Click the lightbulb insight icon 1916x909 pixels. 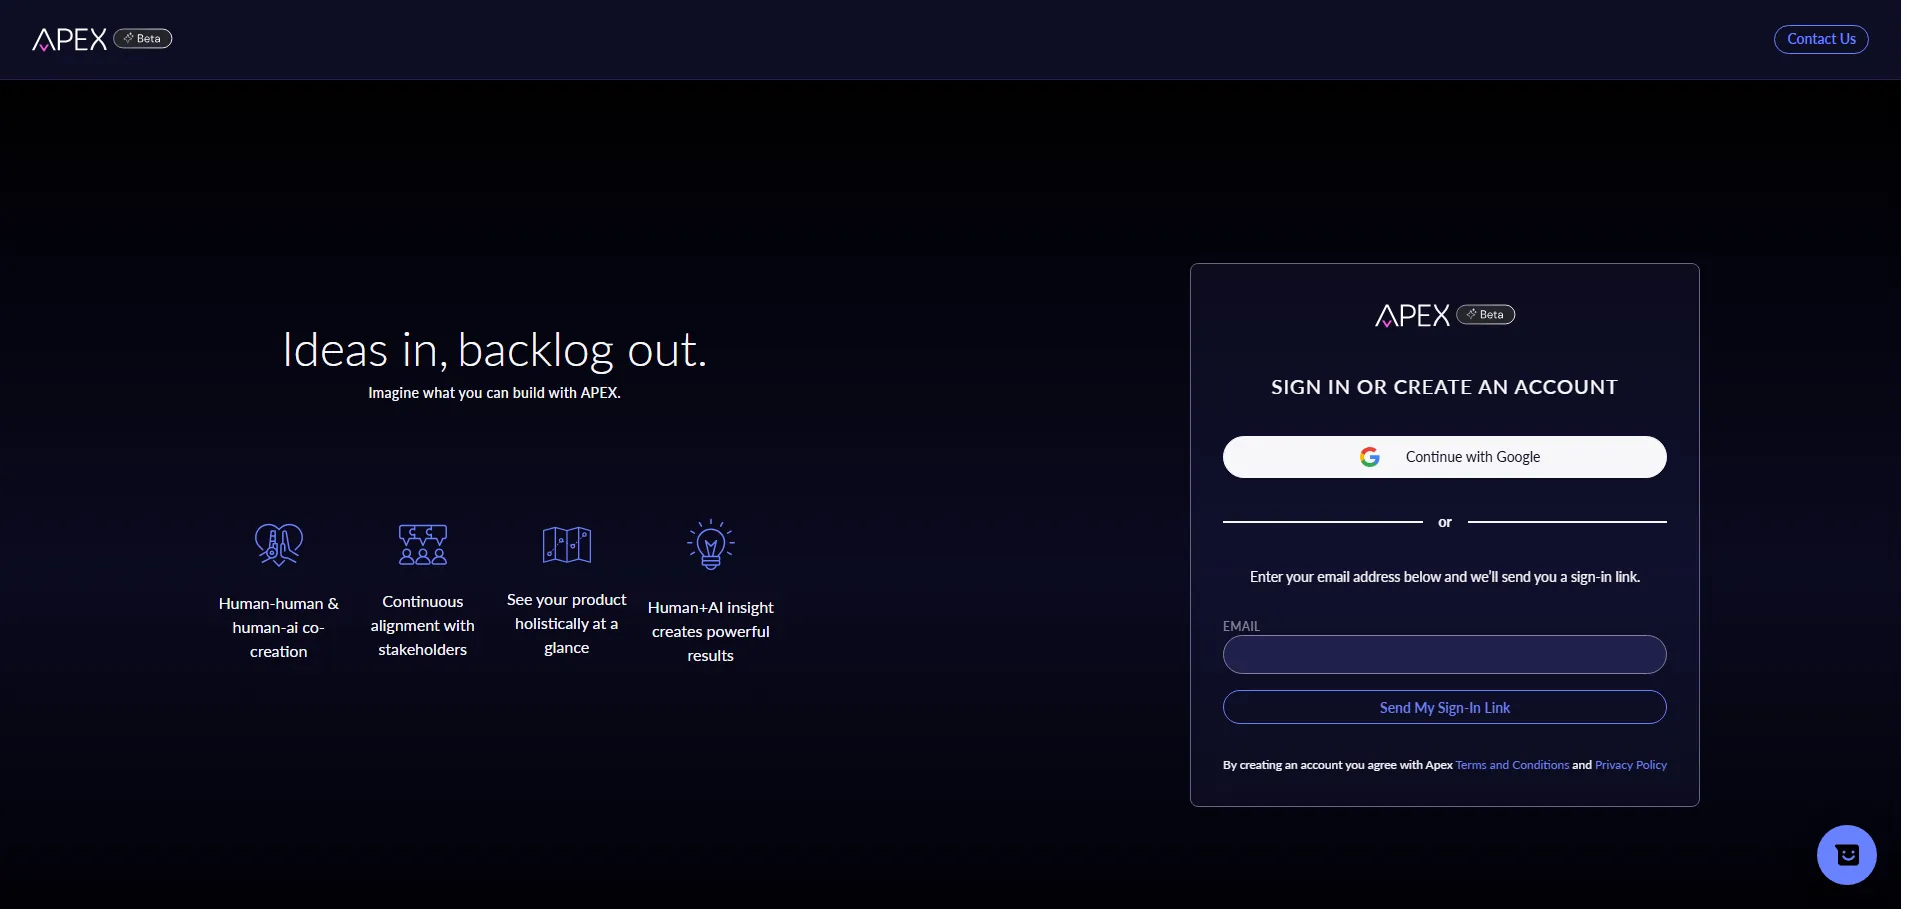click(711, 545)
